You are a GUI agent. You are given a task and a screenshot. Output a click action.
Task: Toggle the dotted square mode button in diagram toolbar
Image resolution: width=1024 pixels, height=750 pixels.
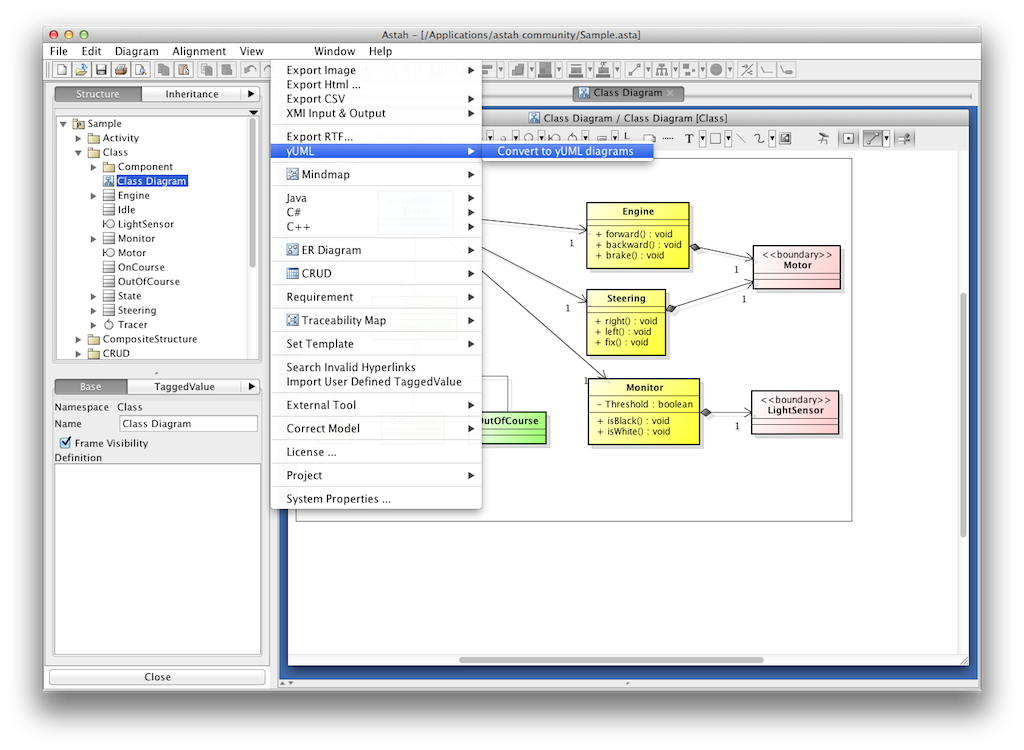click(848, 139)
